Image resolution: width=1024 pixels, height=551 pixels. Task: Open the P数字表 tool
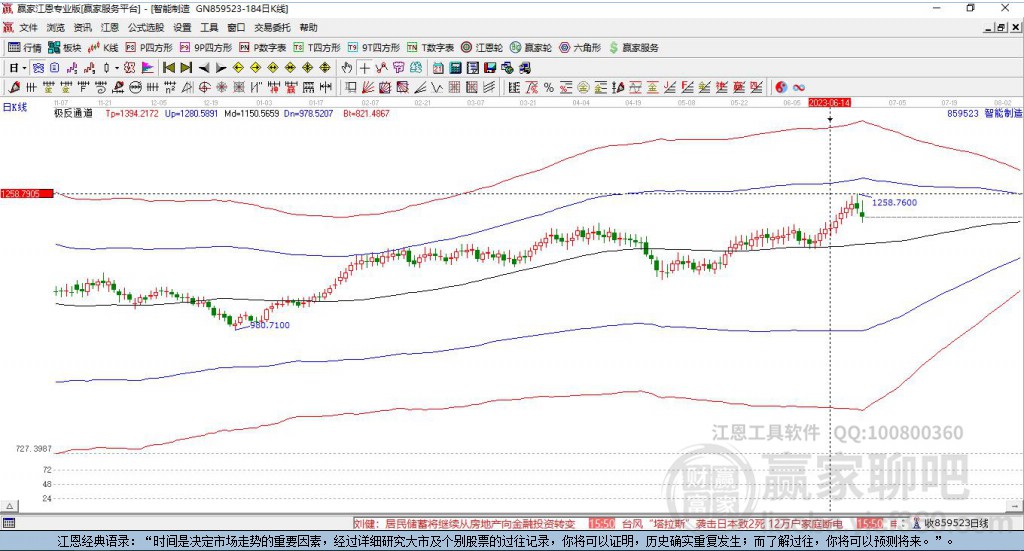(263, 48)
